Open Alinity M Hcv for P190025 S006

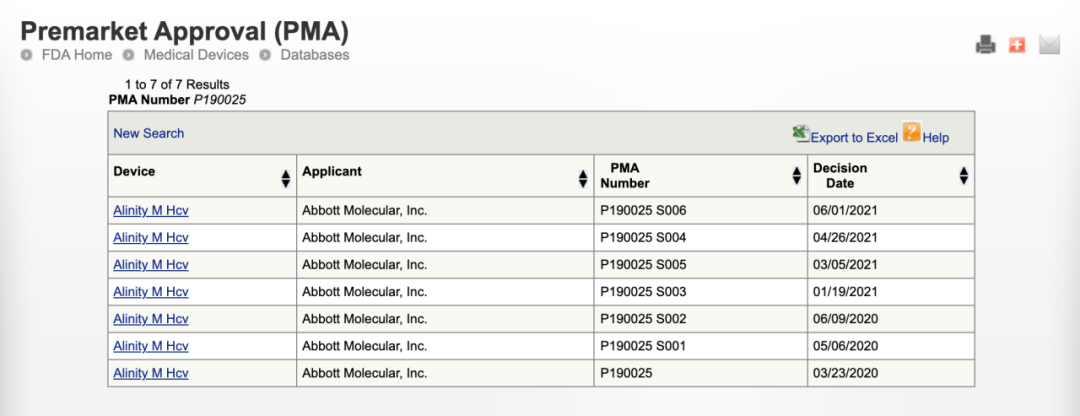151,211
